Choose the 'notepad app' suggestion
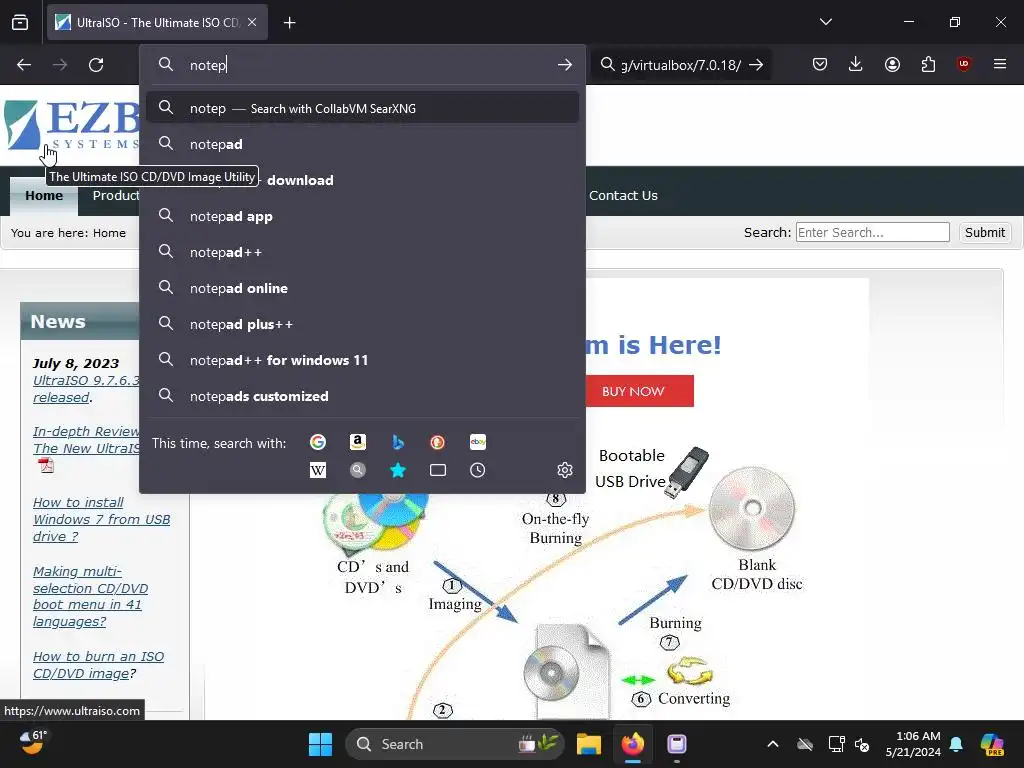The height and width of the screenshot is (768, 1024). (362, 216)
